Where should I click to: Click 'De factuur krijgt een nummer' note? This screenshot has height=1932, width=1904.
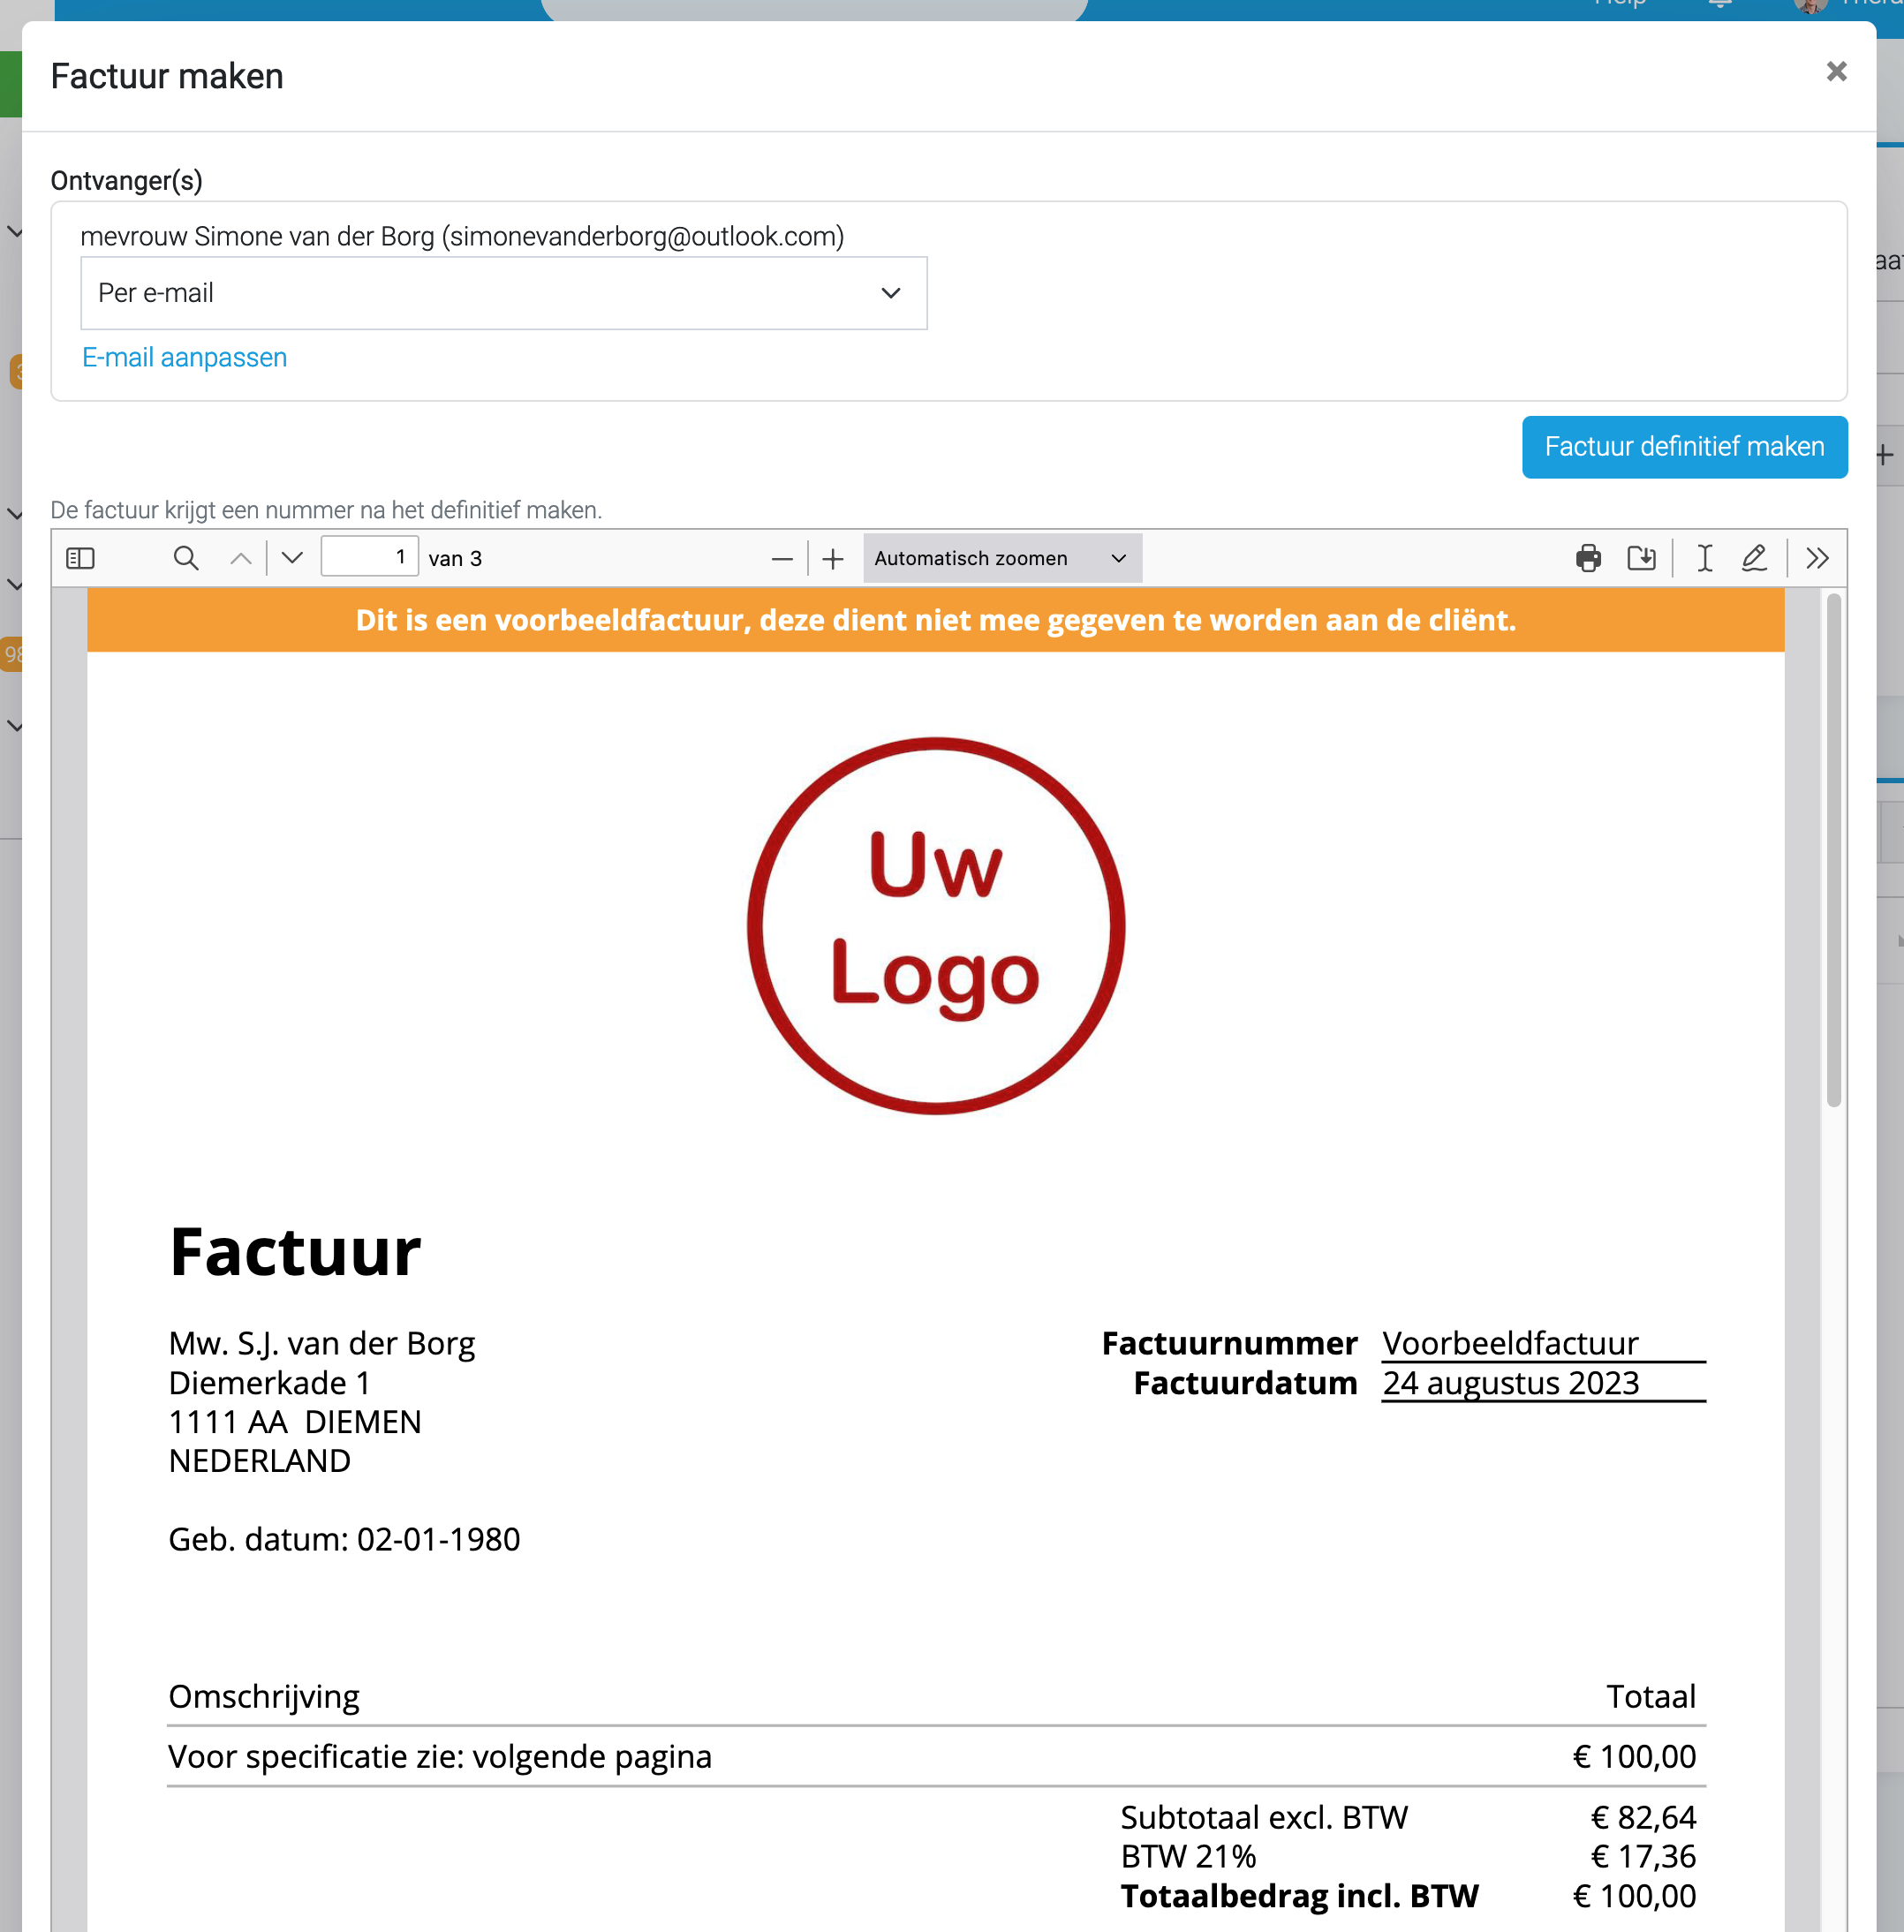[326, 510]
